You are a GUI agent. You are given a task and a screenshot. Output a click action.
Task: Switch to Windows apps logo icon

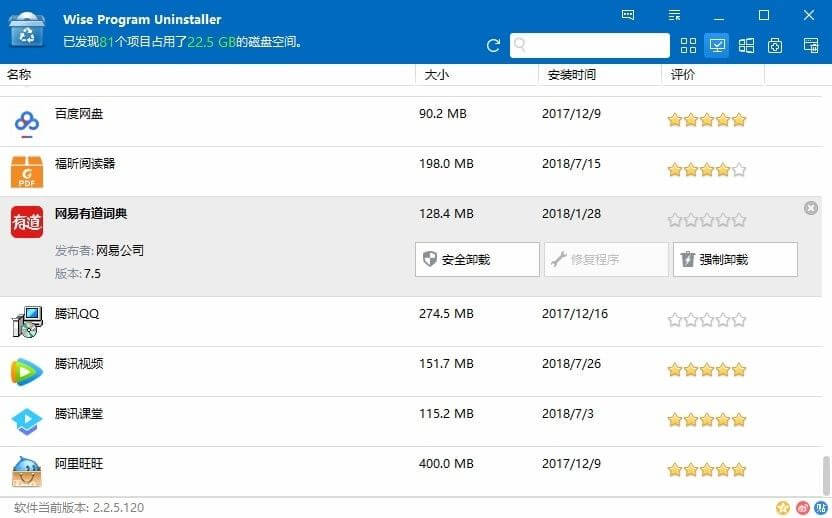746,45
